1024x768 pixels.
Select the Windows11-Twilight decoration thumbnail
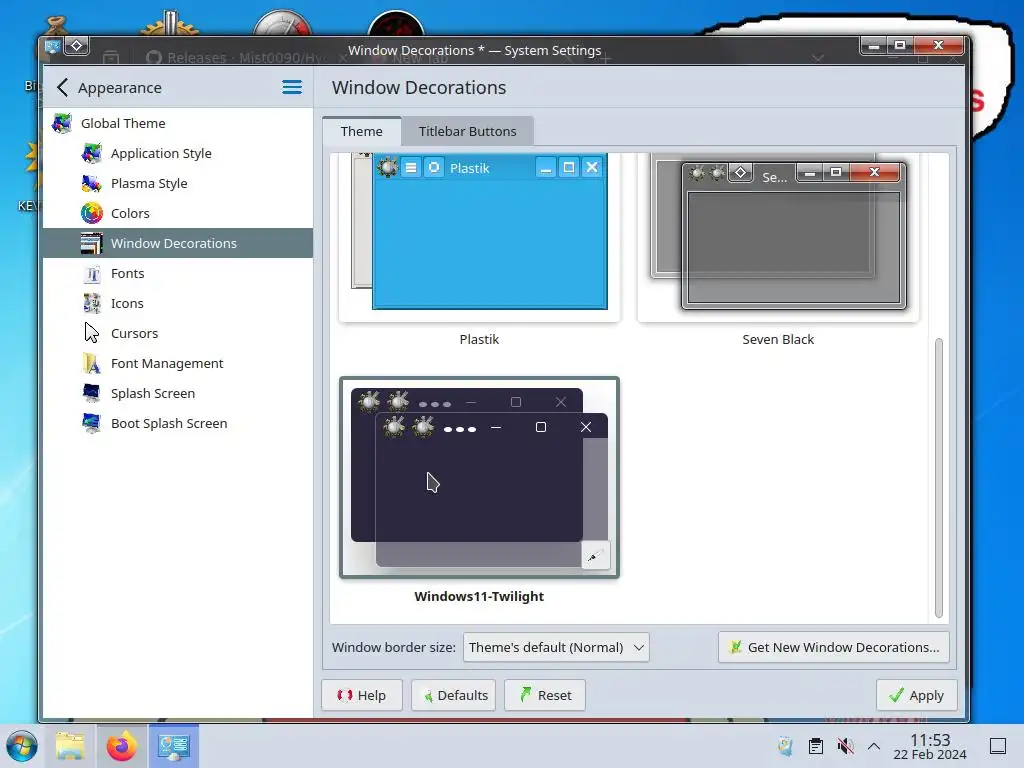[479, 477]
